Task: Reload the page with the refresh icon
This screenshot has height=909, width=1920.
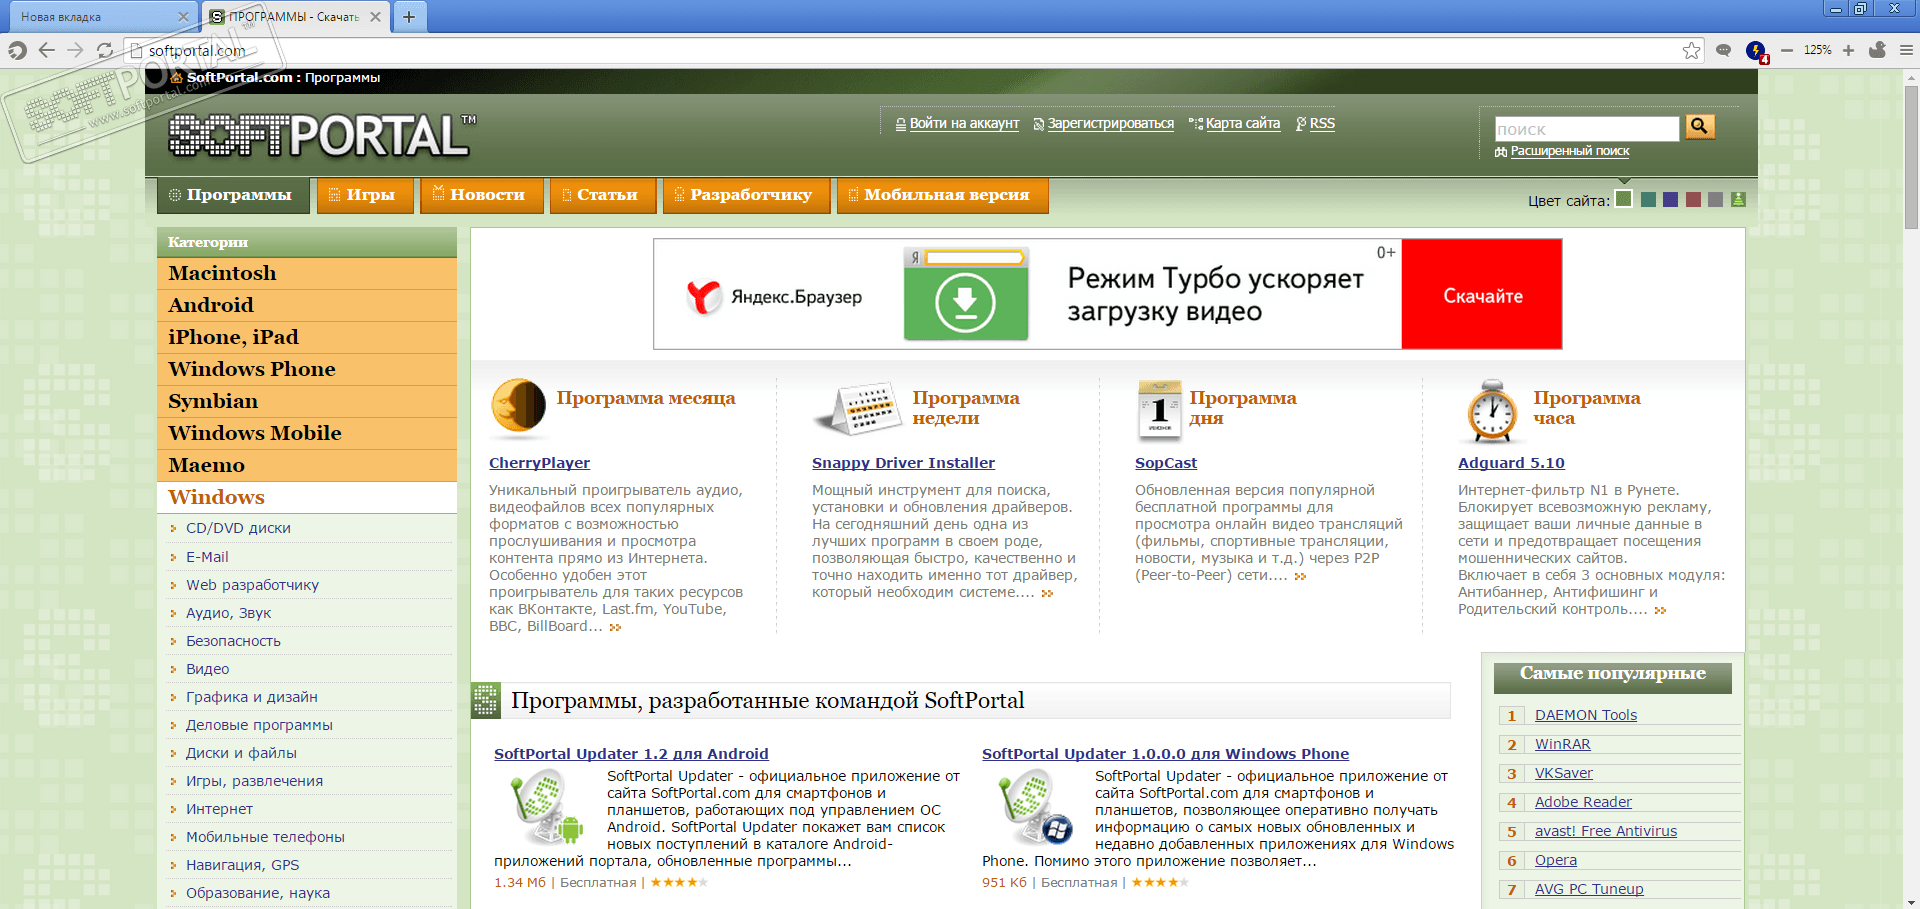Action: coord(105,50)
